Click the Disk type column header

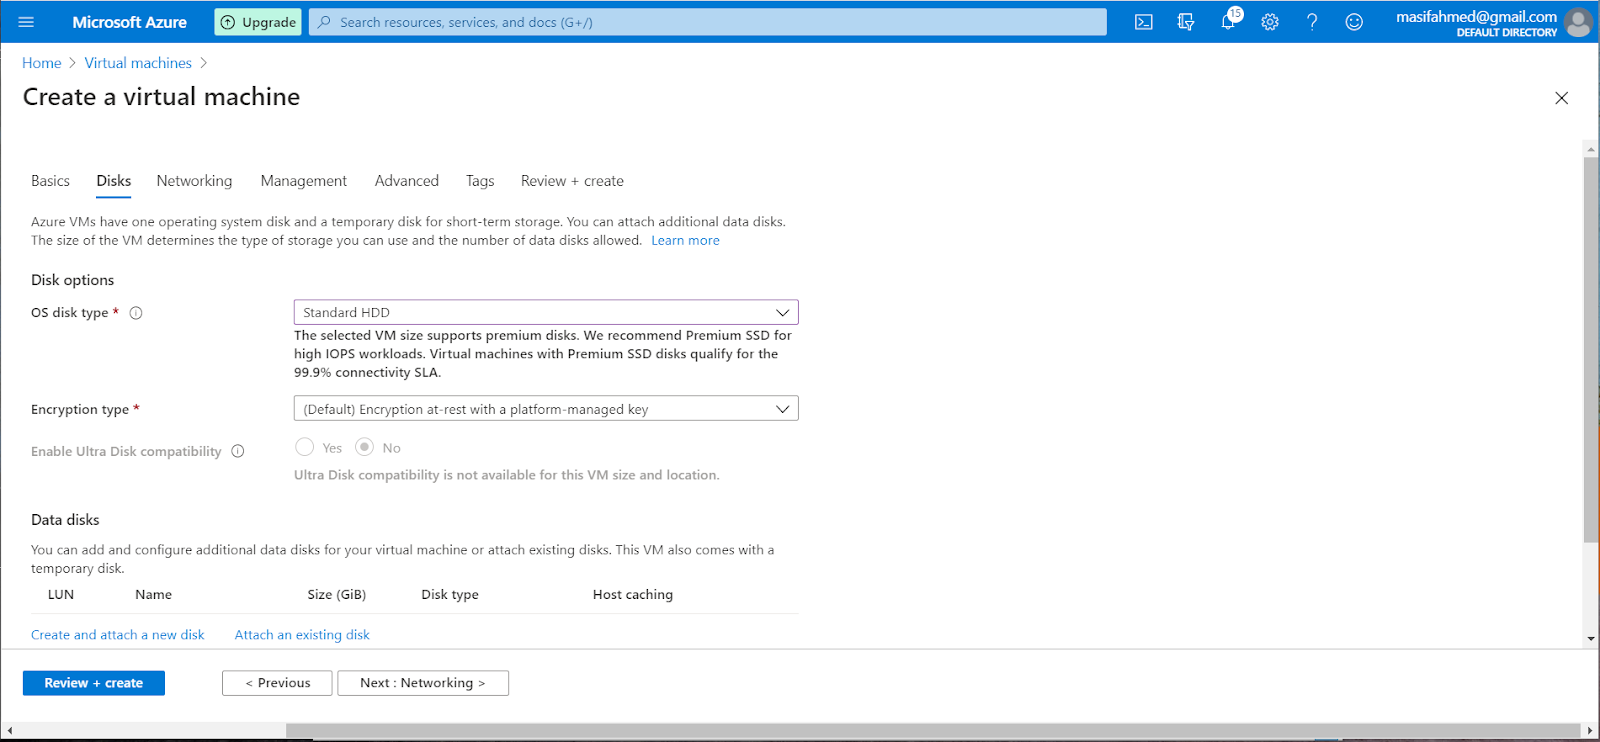click(450, 595)
